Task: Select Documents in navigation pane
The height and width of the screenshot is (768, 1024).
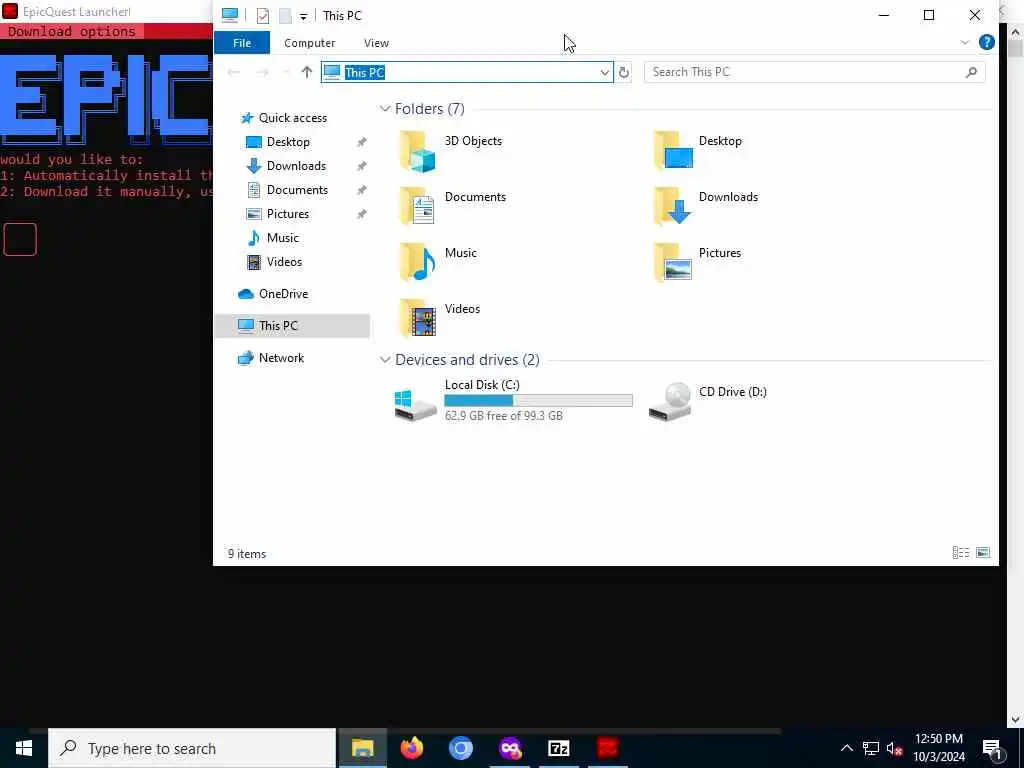Action: coord(297,190)
